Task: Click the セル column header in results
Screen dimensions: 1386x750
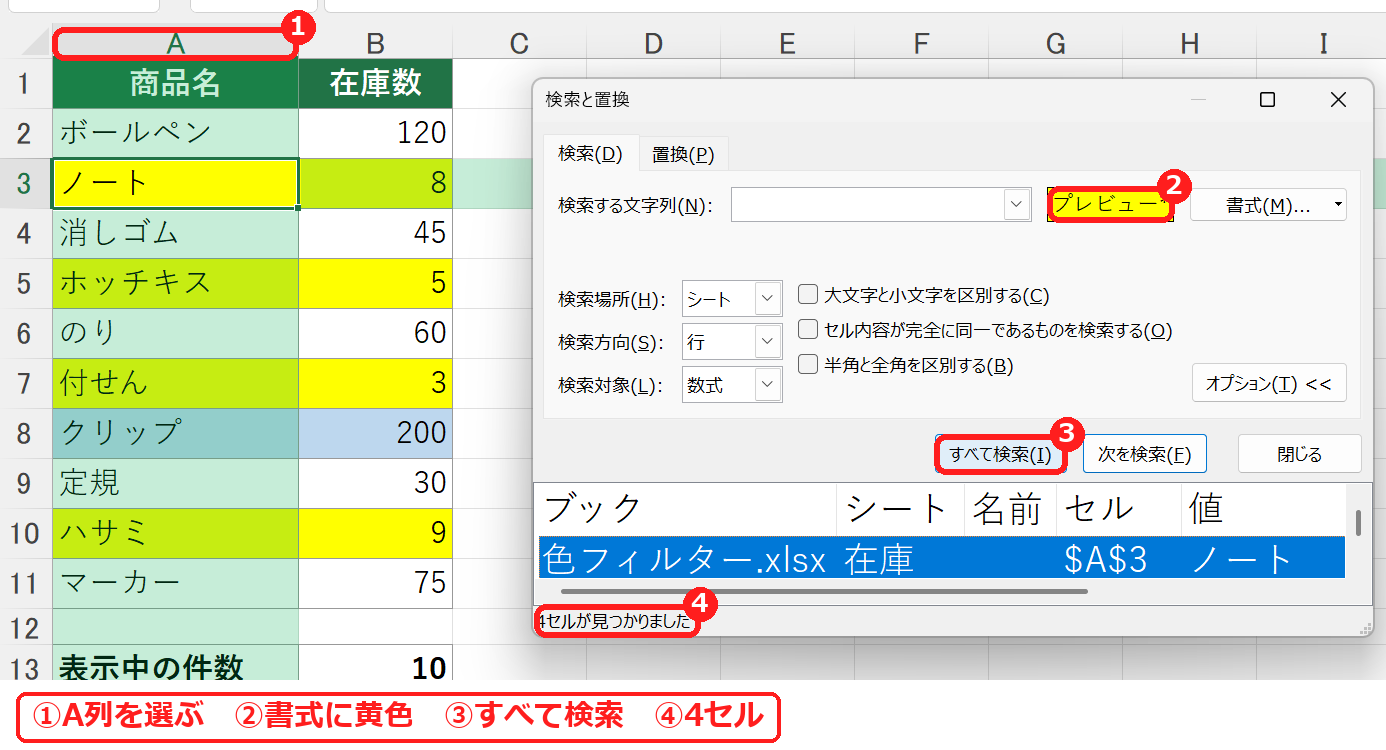Action: coord(1118,509)
